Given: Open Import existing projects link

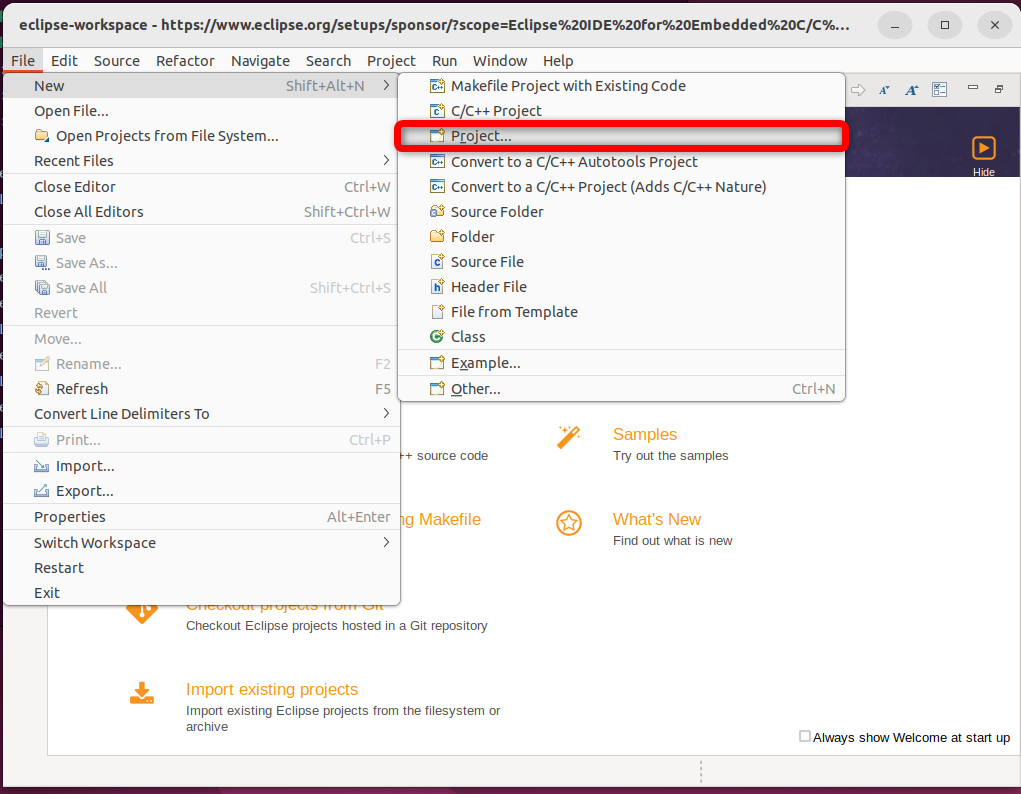Looking at the screenshot, I should (272, 689).
